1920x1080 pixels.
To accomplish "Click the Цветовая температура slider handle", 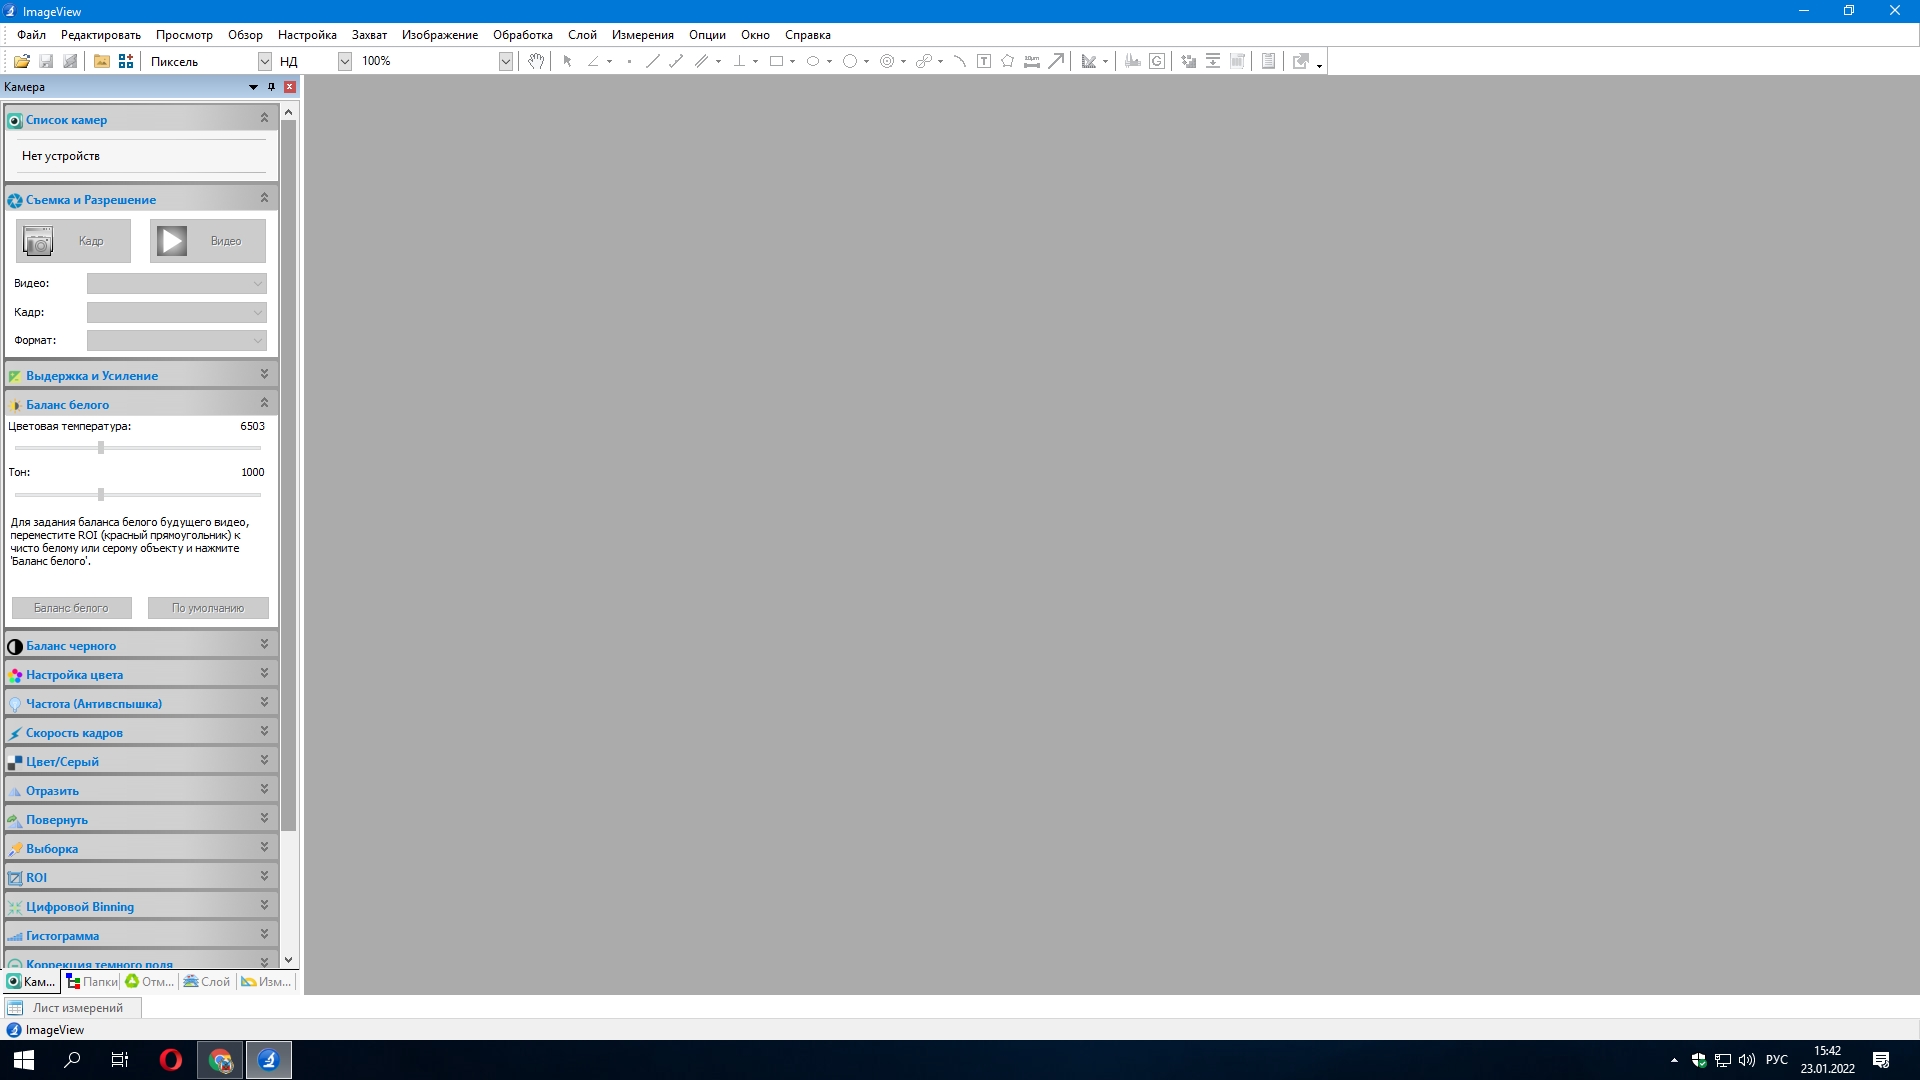I will [101, 448].
